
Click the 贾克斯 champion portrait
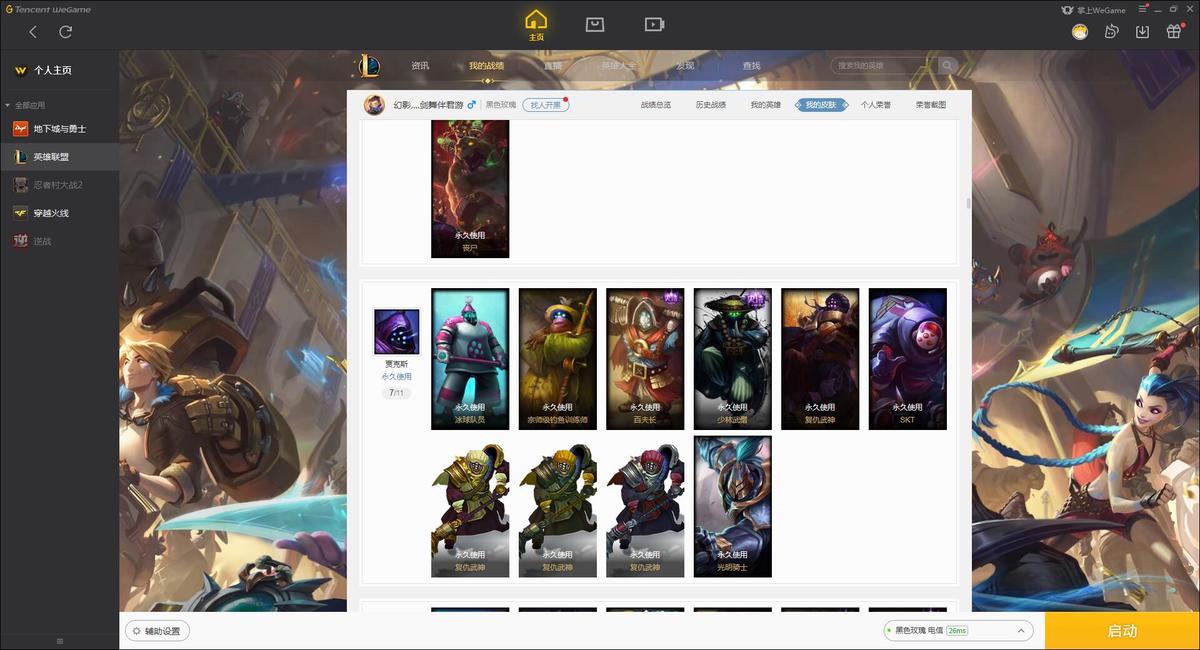coord(397,332)
